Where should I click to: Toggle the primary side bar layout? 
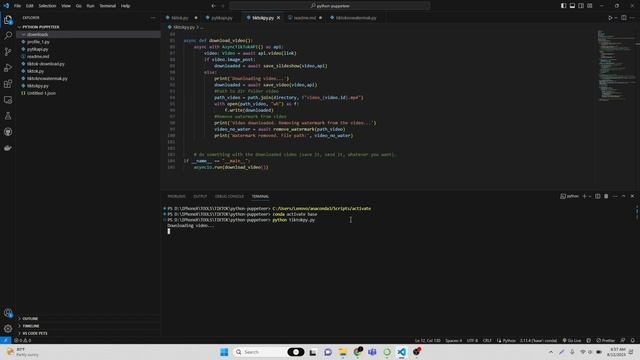pyautogui.click(x=563, y=6)
